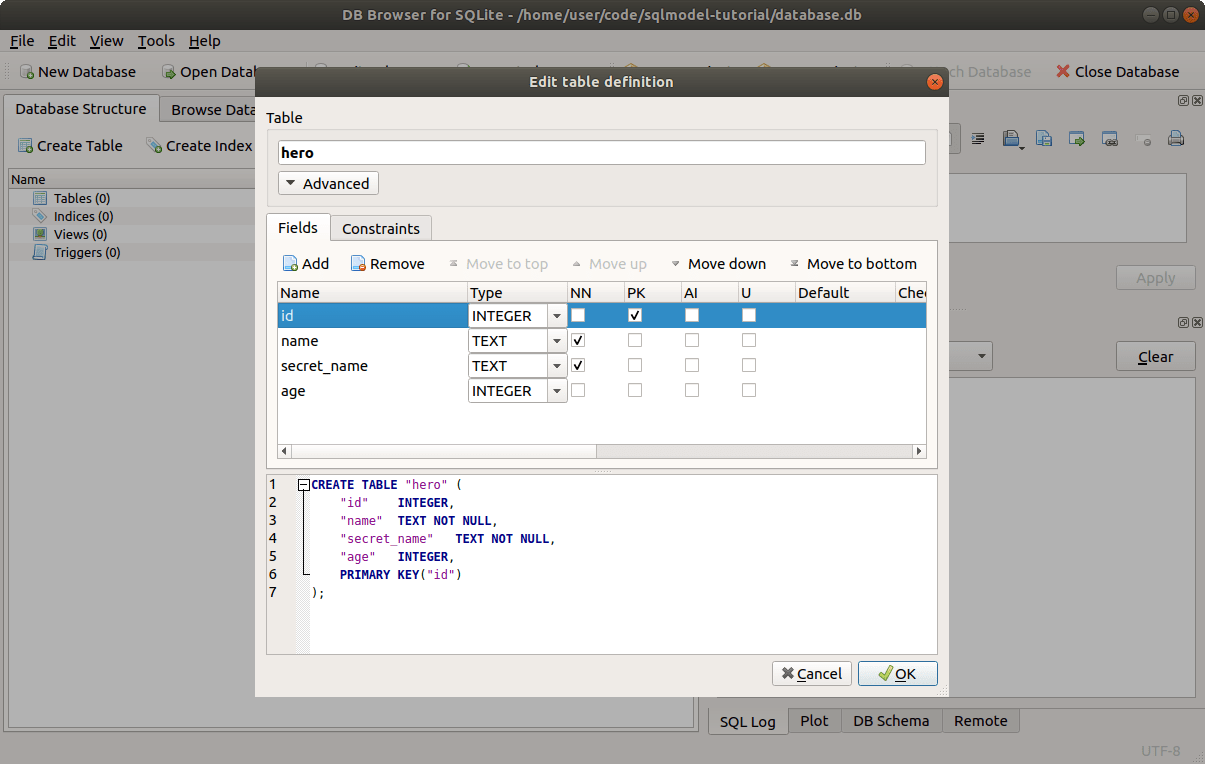Click inside the table name field

(x=601, y=152)
